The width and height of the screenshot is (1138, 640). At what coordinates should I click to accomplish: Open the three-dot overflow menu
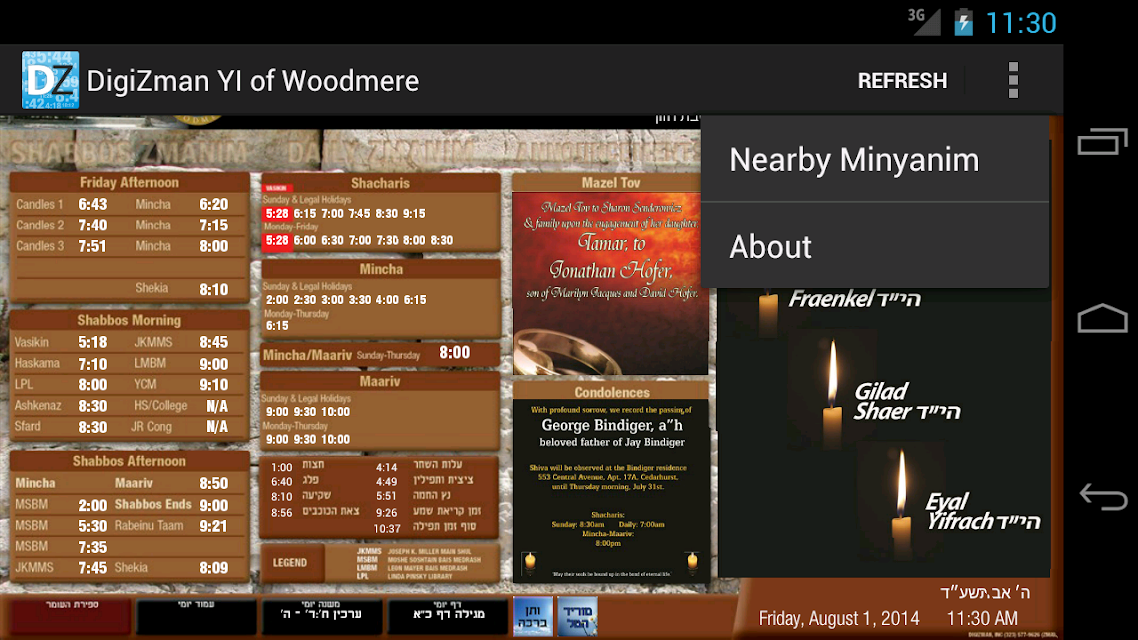[x=1013, y=80]
